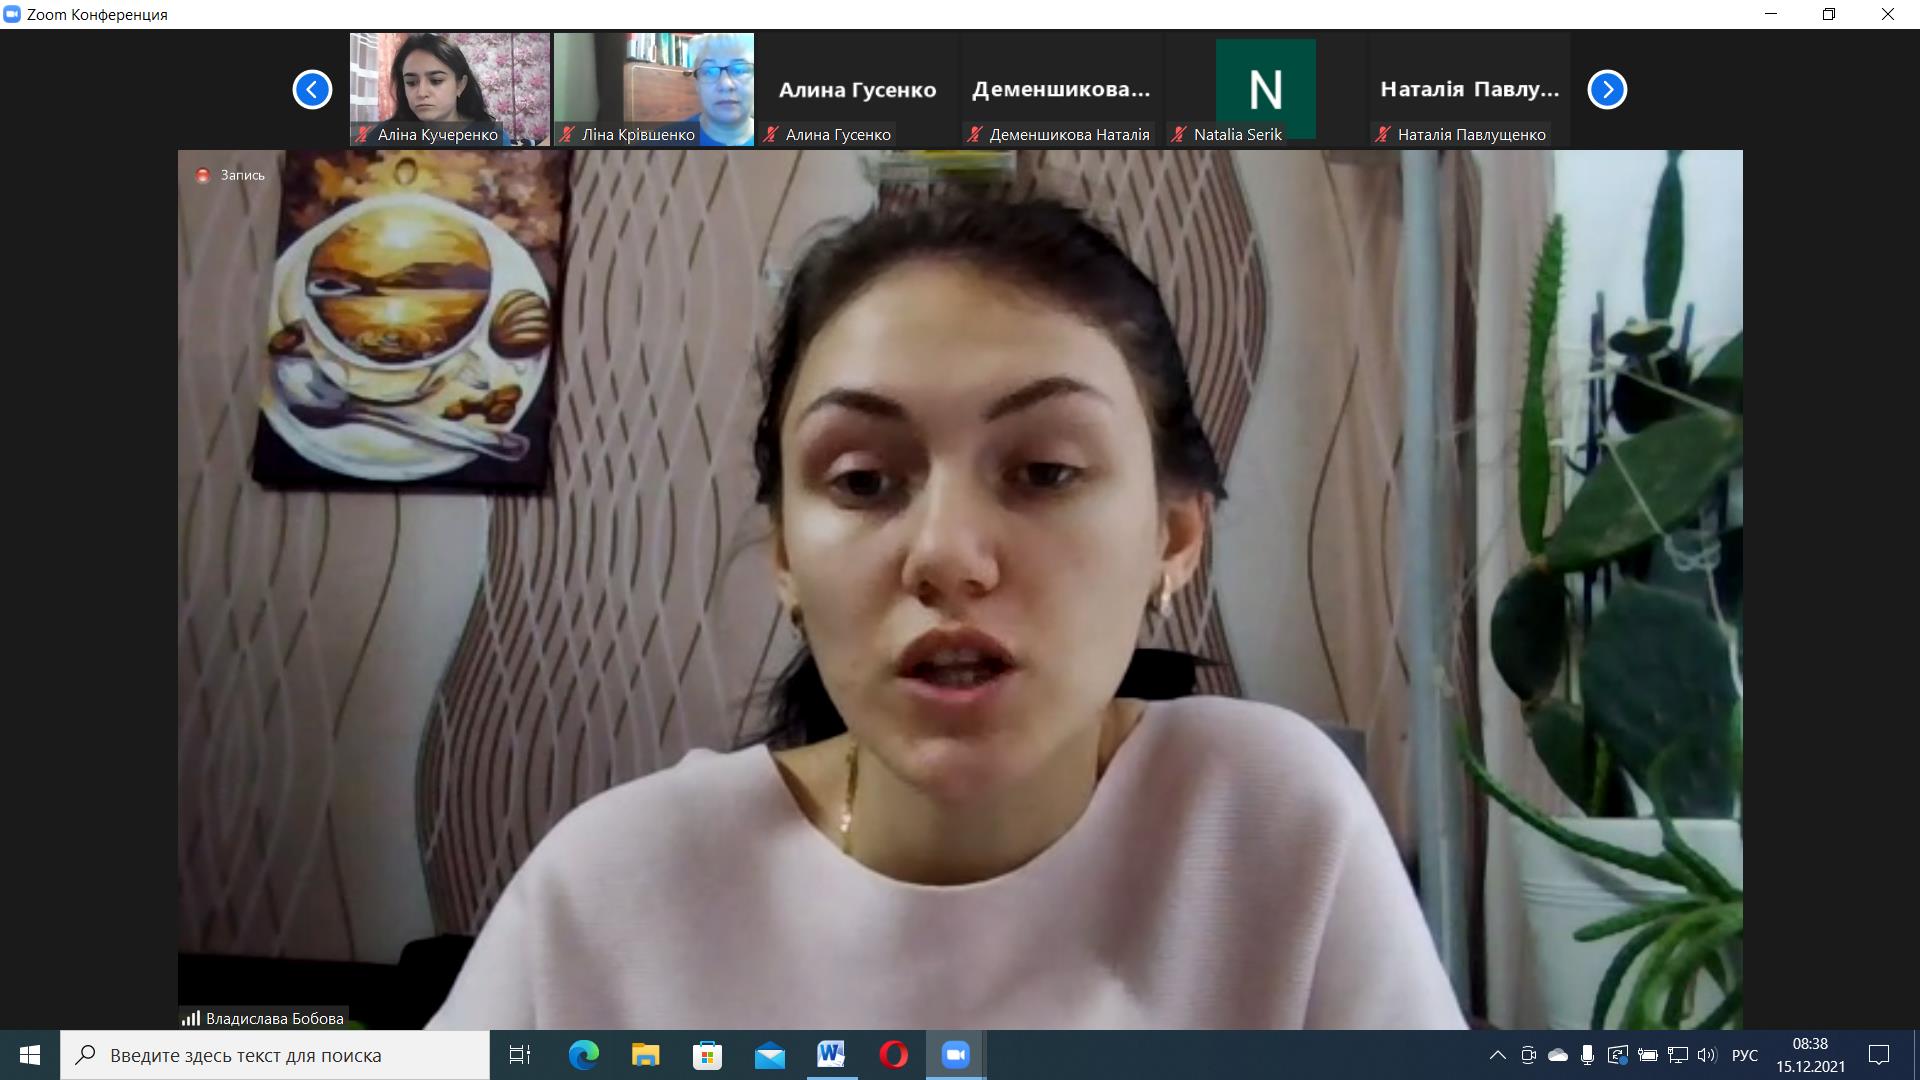Click muted mic icon of Деменшикова Наталія
The image size is (1920, 1080).
(975, 134)
